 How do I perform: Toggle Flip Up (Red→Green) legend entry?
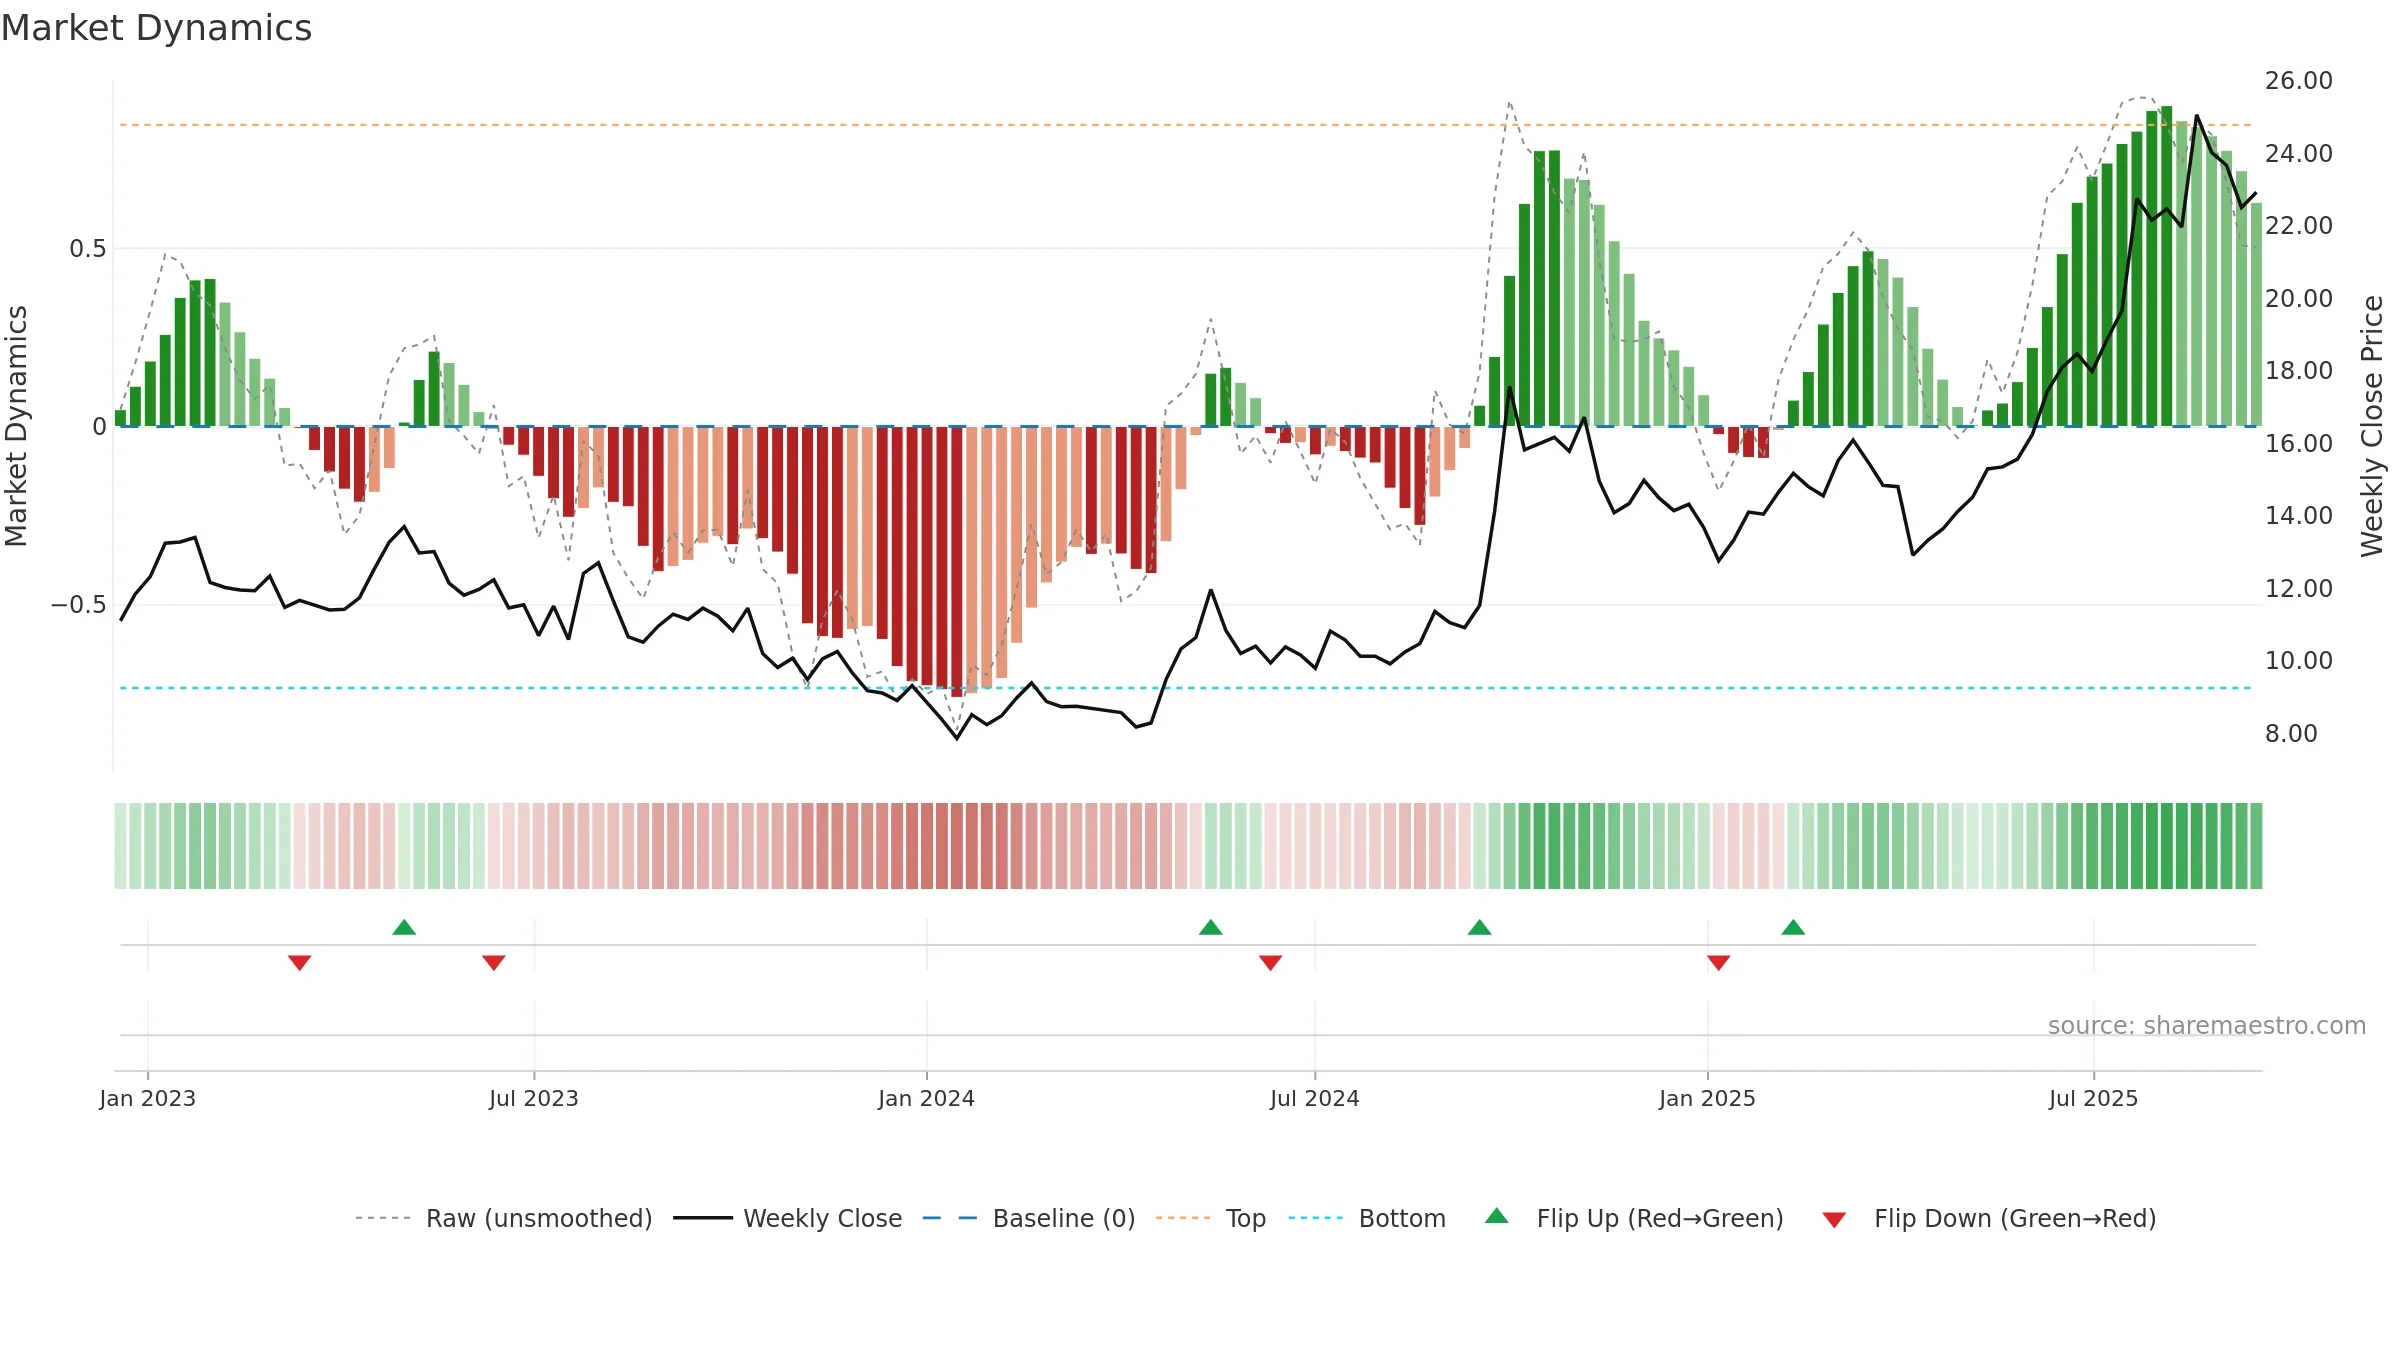point(1634,1218)
